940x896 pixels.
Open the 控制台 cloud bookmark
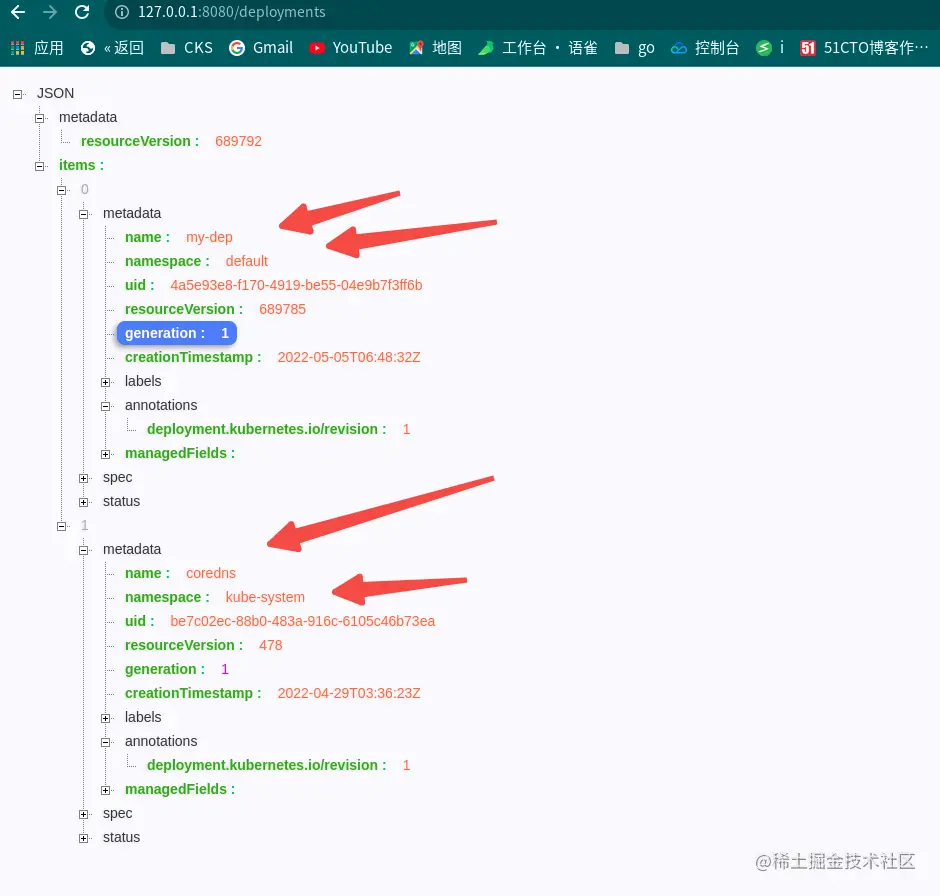[x=705, y=48]
